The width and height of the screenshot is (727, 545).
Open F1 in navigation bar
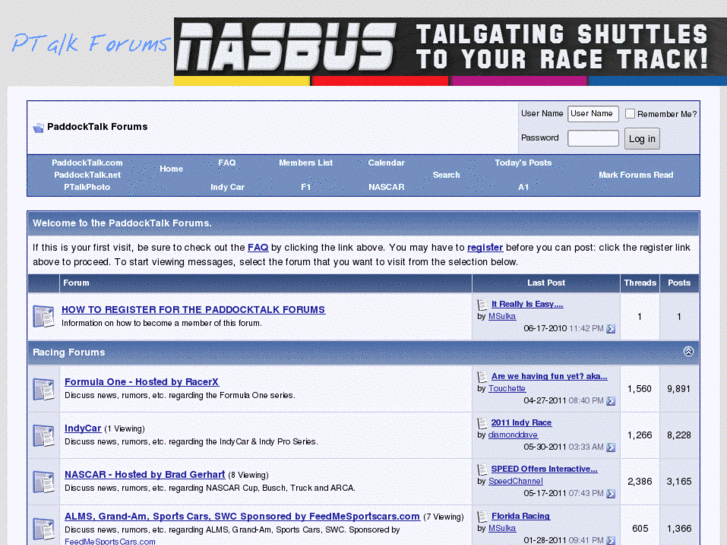pos(306,187)
